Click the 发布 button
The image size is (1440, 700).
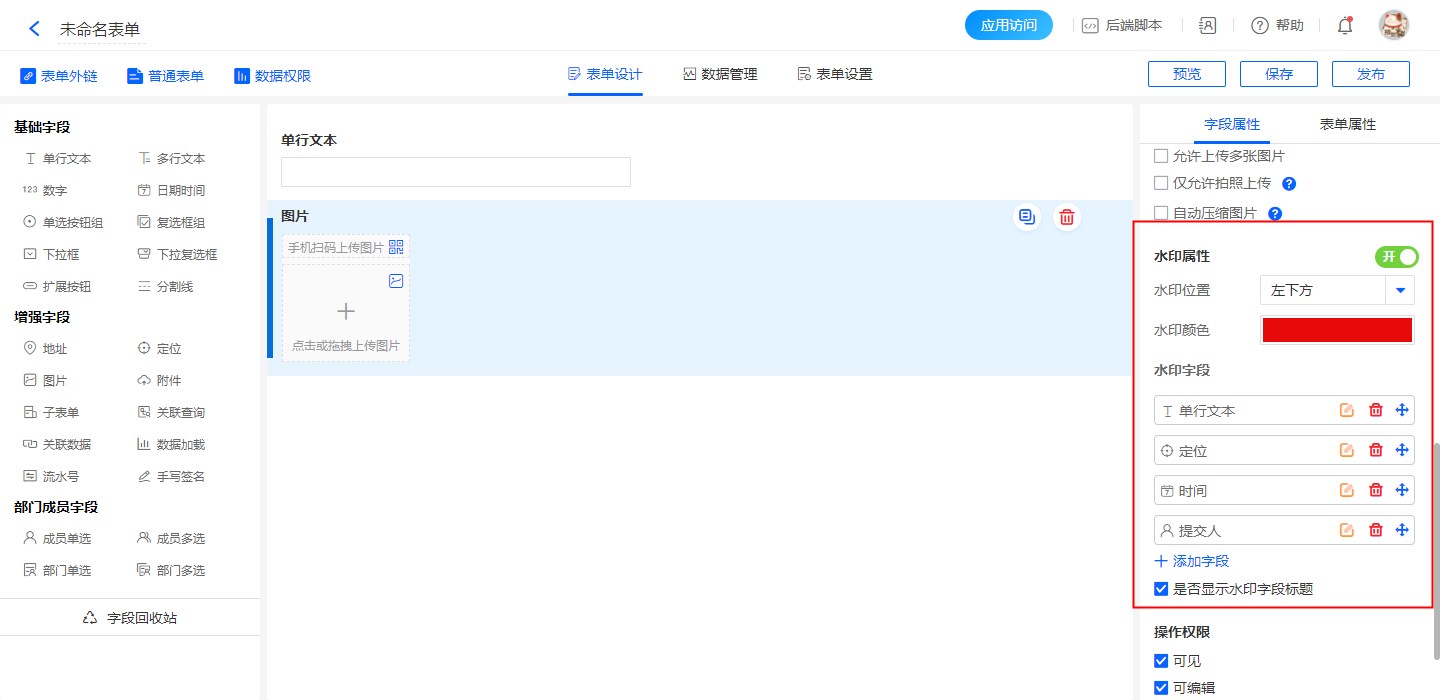coord(1371,74)
